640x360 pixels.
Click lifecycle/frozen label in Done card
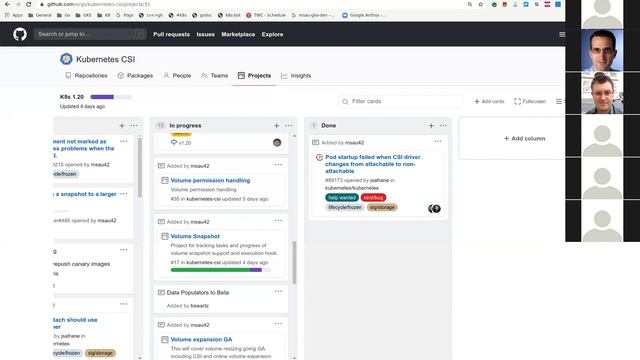(345, 207)
